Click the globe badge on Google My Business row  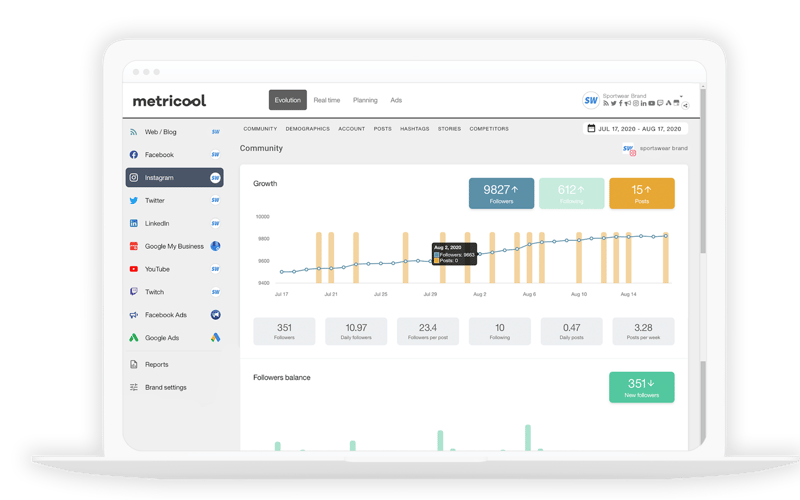pos(215,246)
